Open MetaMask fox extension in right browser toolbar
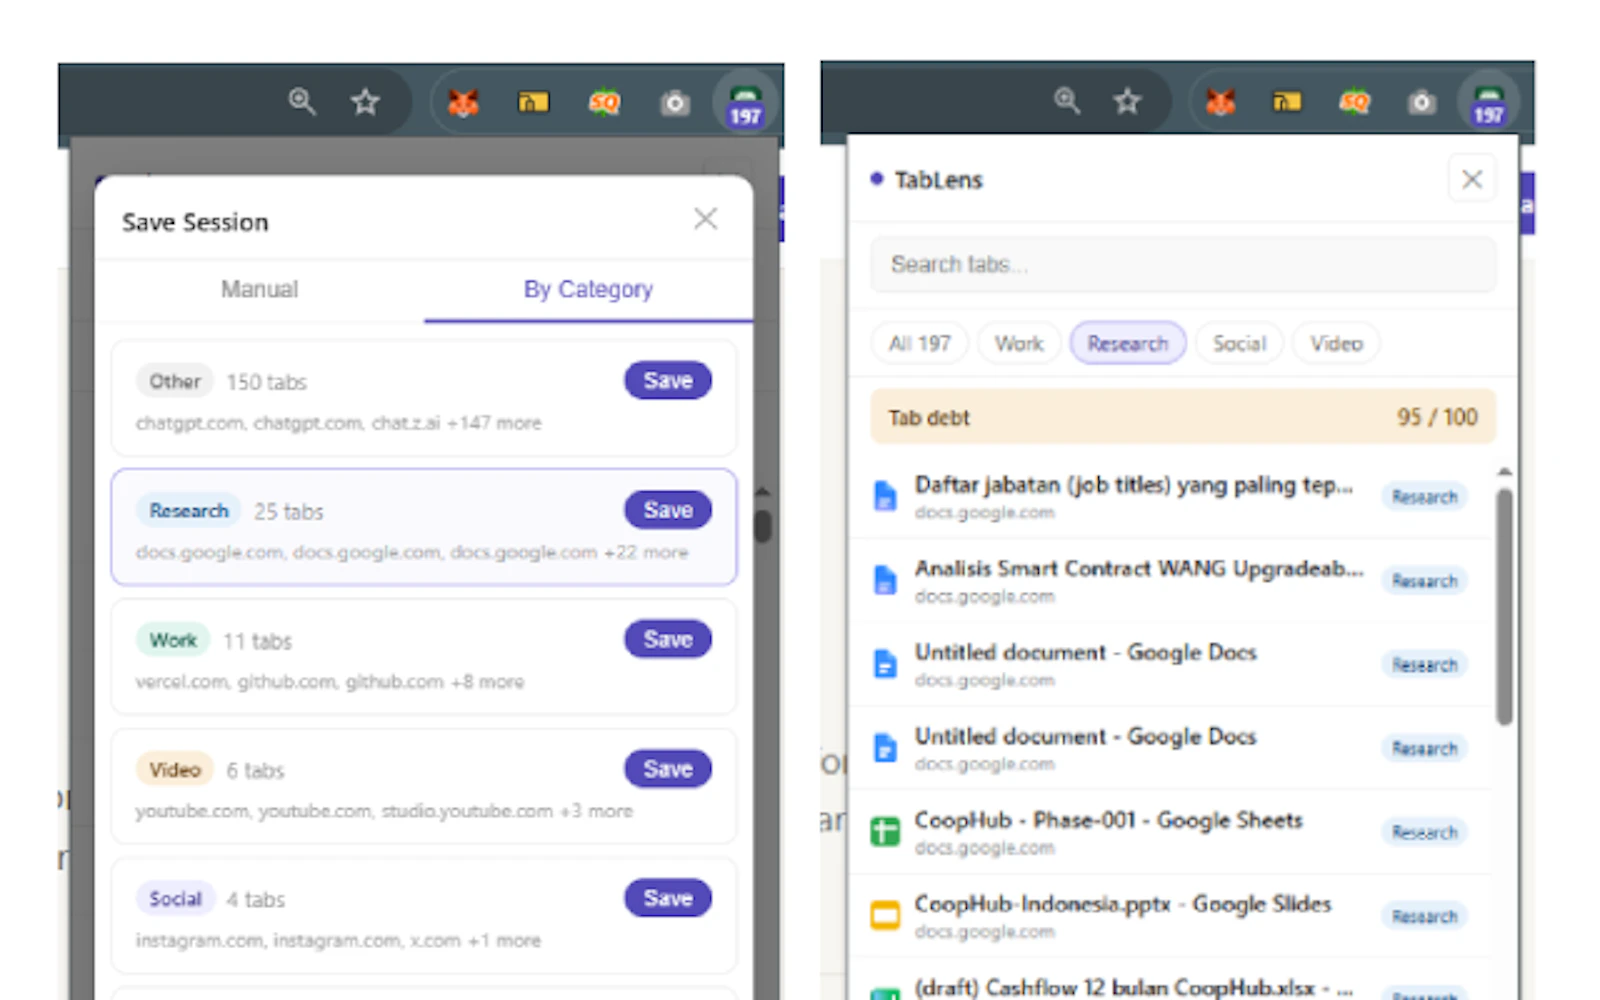This screenshot has width=1600, height=1000. point(1220,102)
